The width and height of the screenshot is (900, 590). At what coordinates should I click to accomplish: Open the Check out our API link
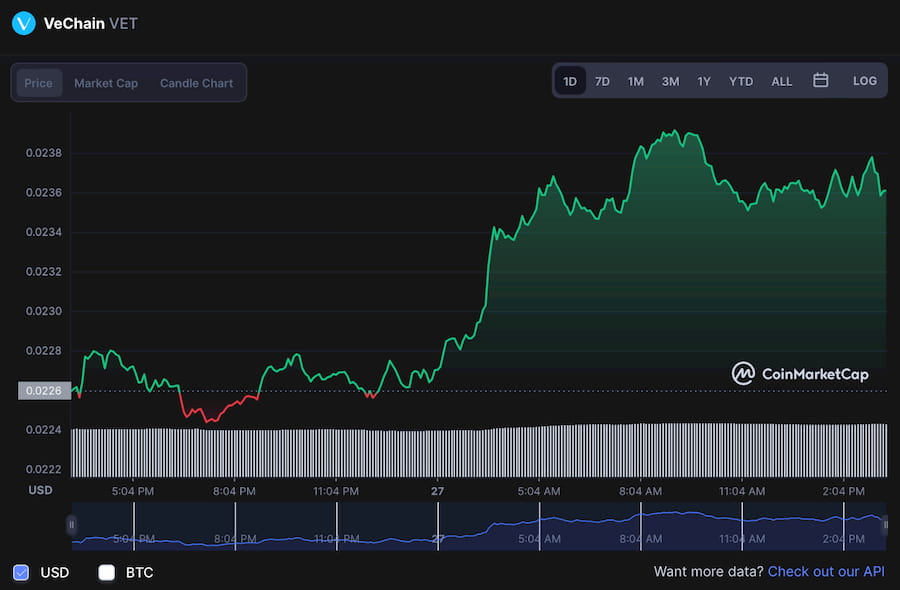coord(826,572)
